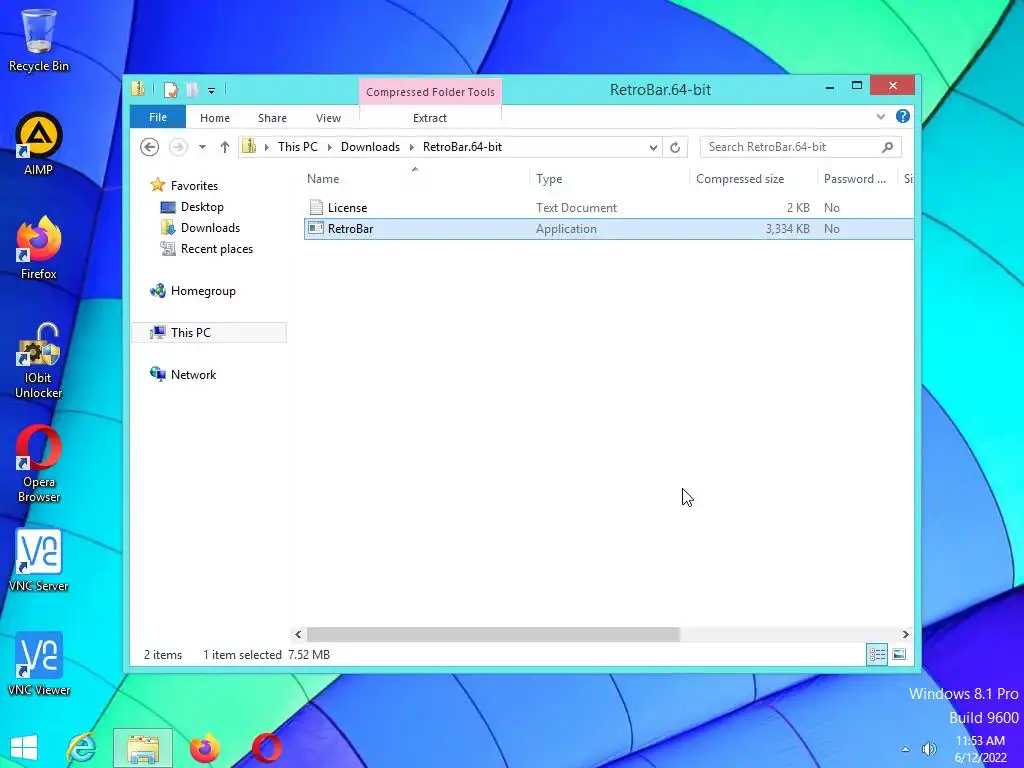Open Internet Explorer from the taskbar
This screenshot has width=1024, height=768.
point(82,748)
